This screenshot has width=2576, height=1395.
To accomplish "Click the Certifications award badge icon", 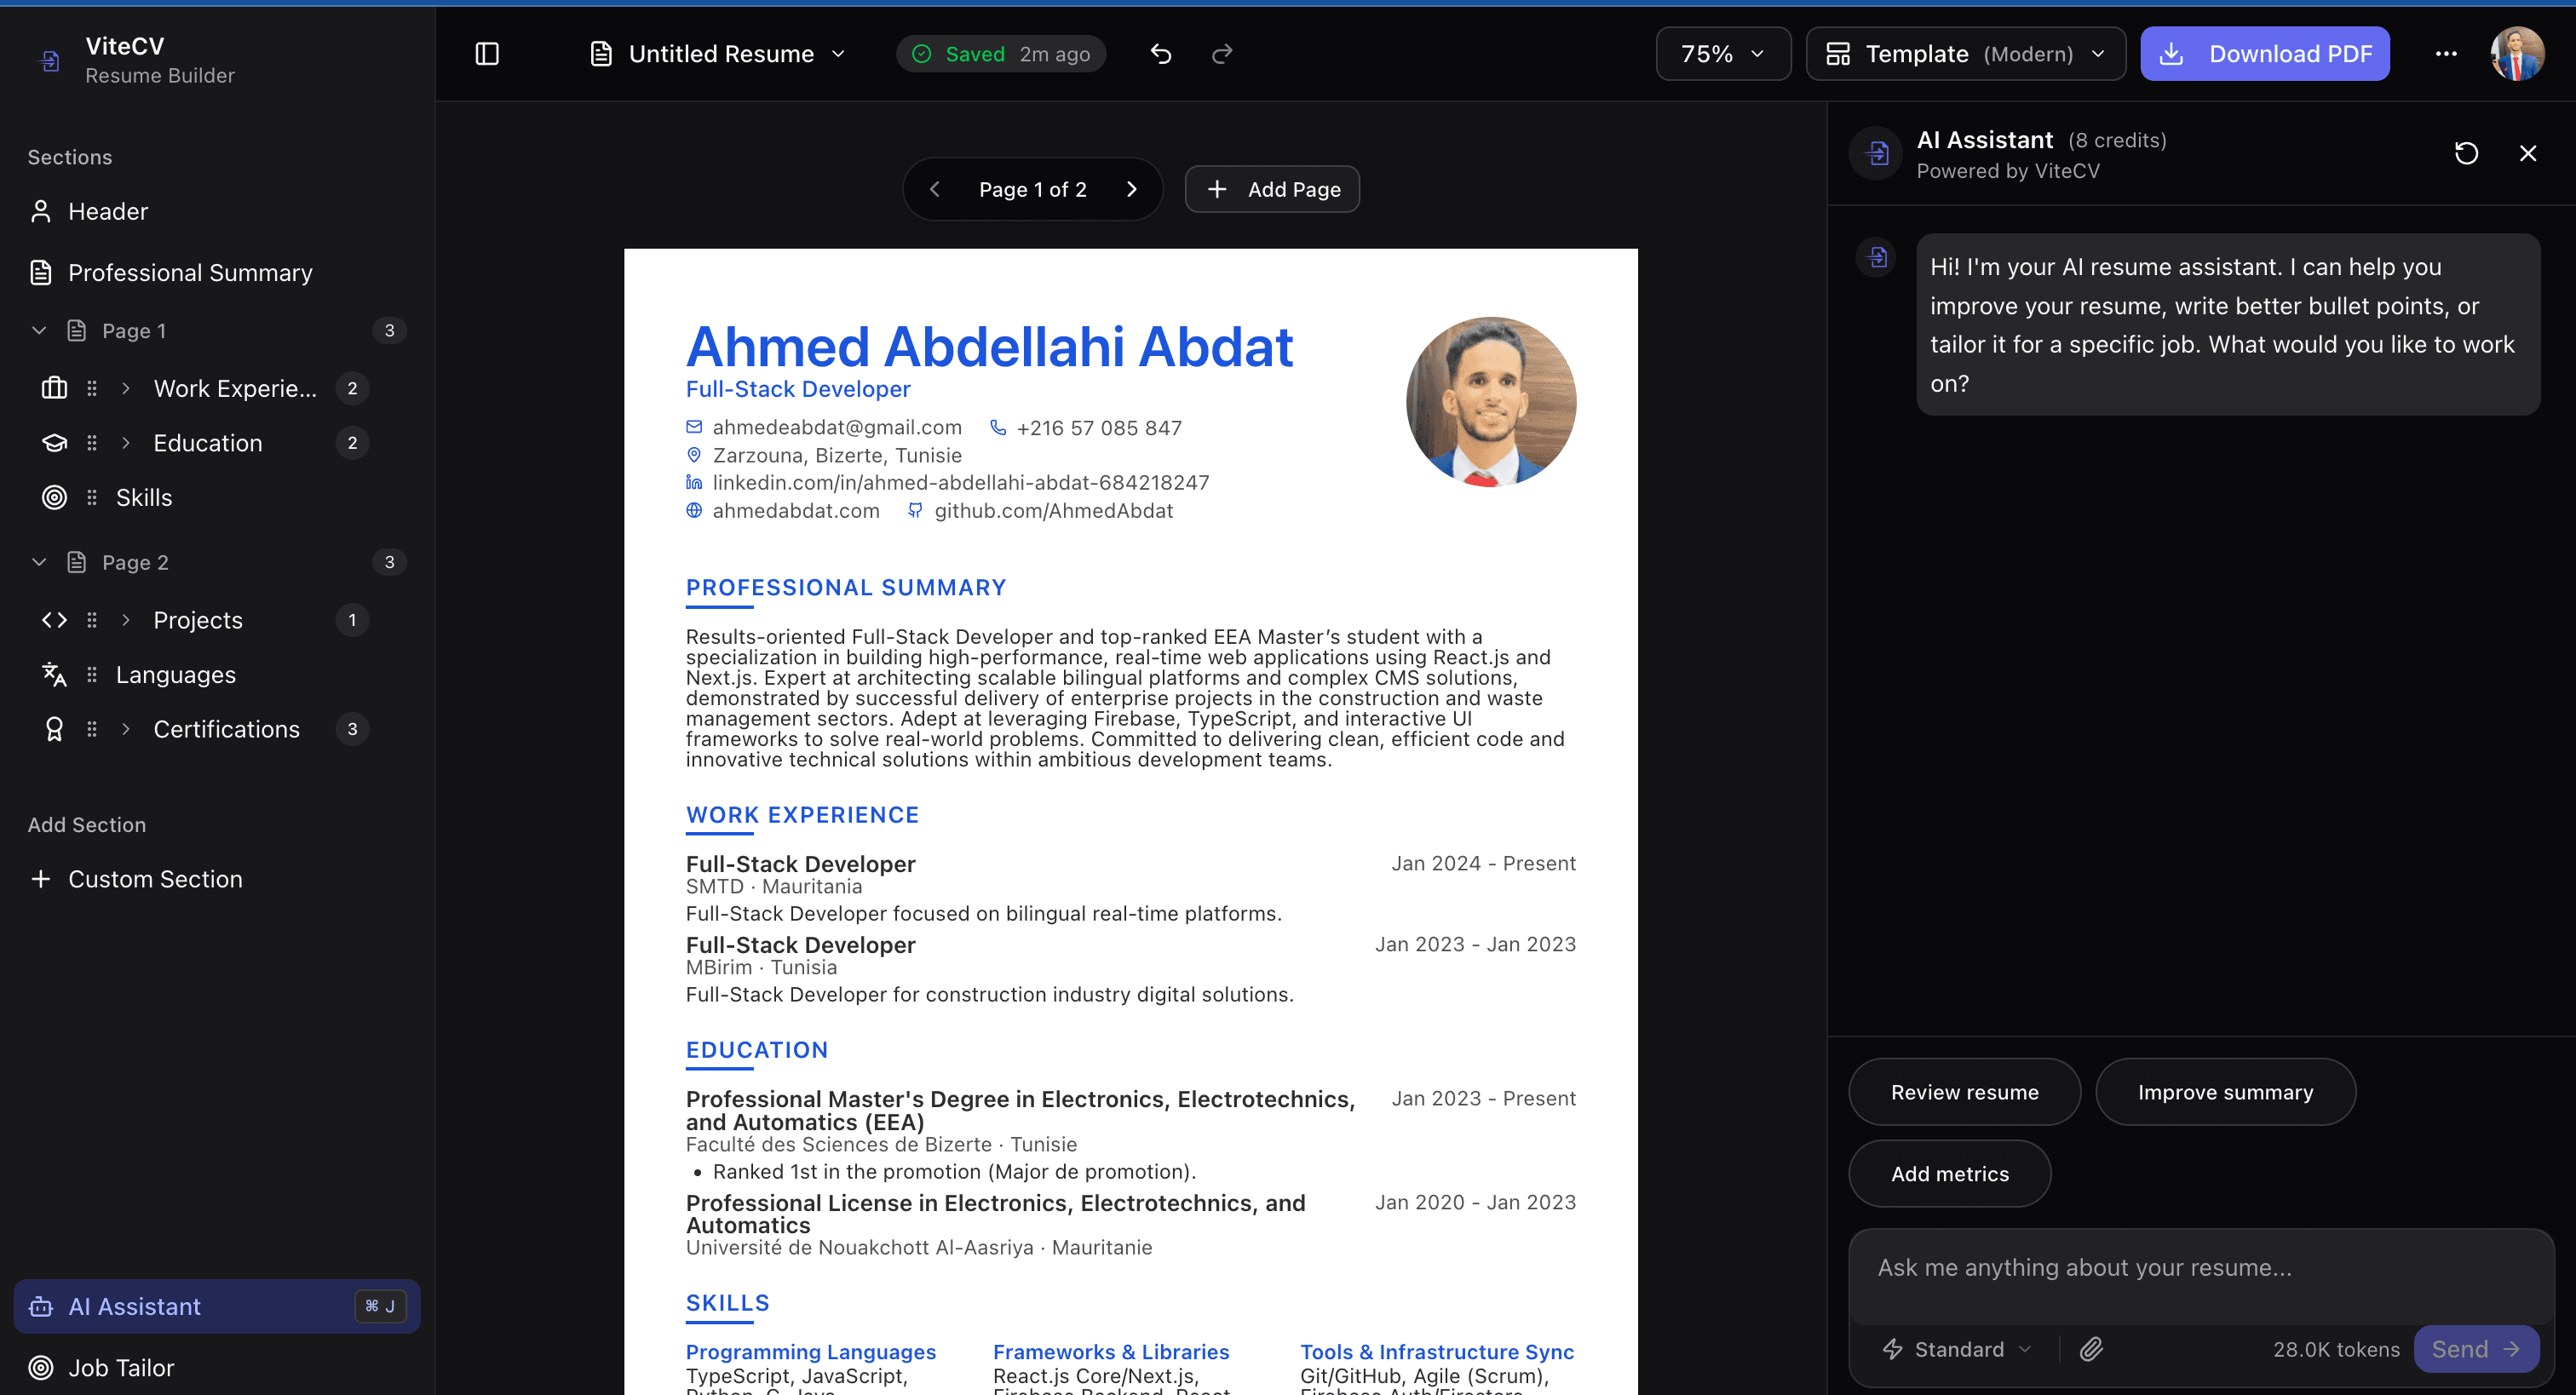I will pyautogui.click(x=53, y=728).
